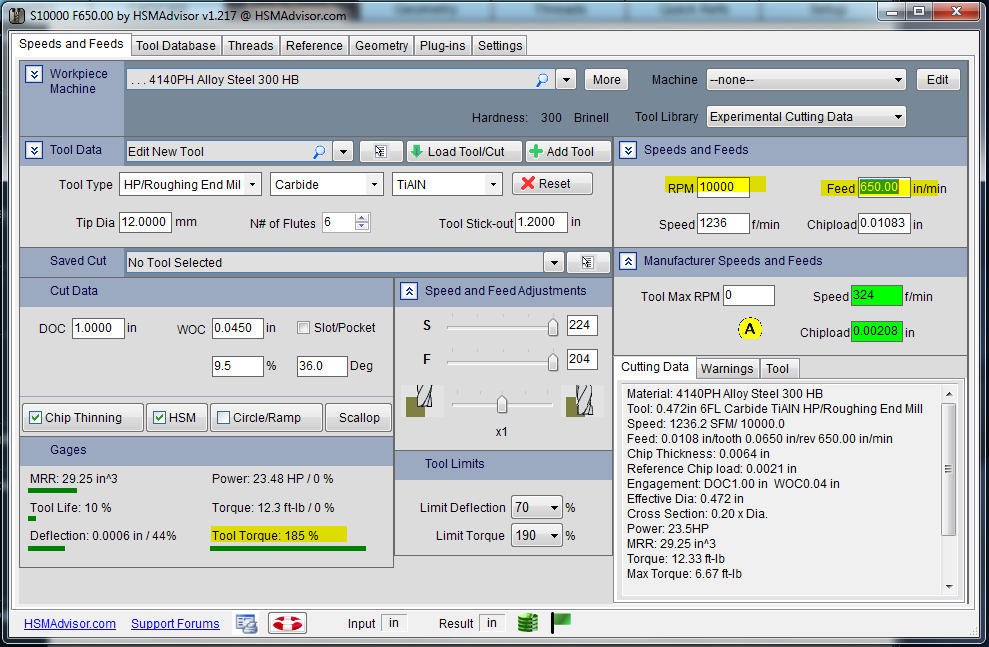
Task: Click the saved cut list icon button
Action: pyautogui.click(x=587, y=262)
